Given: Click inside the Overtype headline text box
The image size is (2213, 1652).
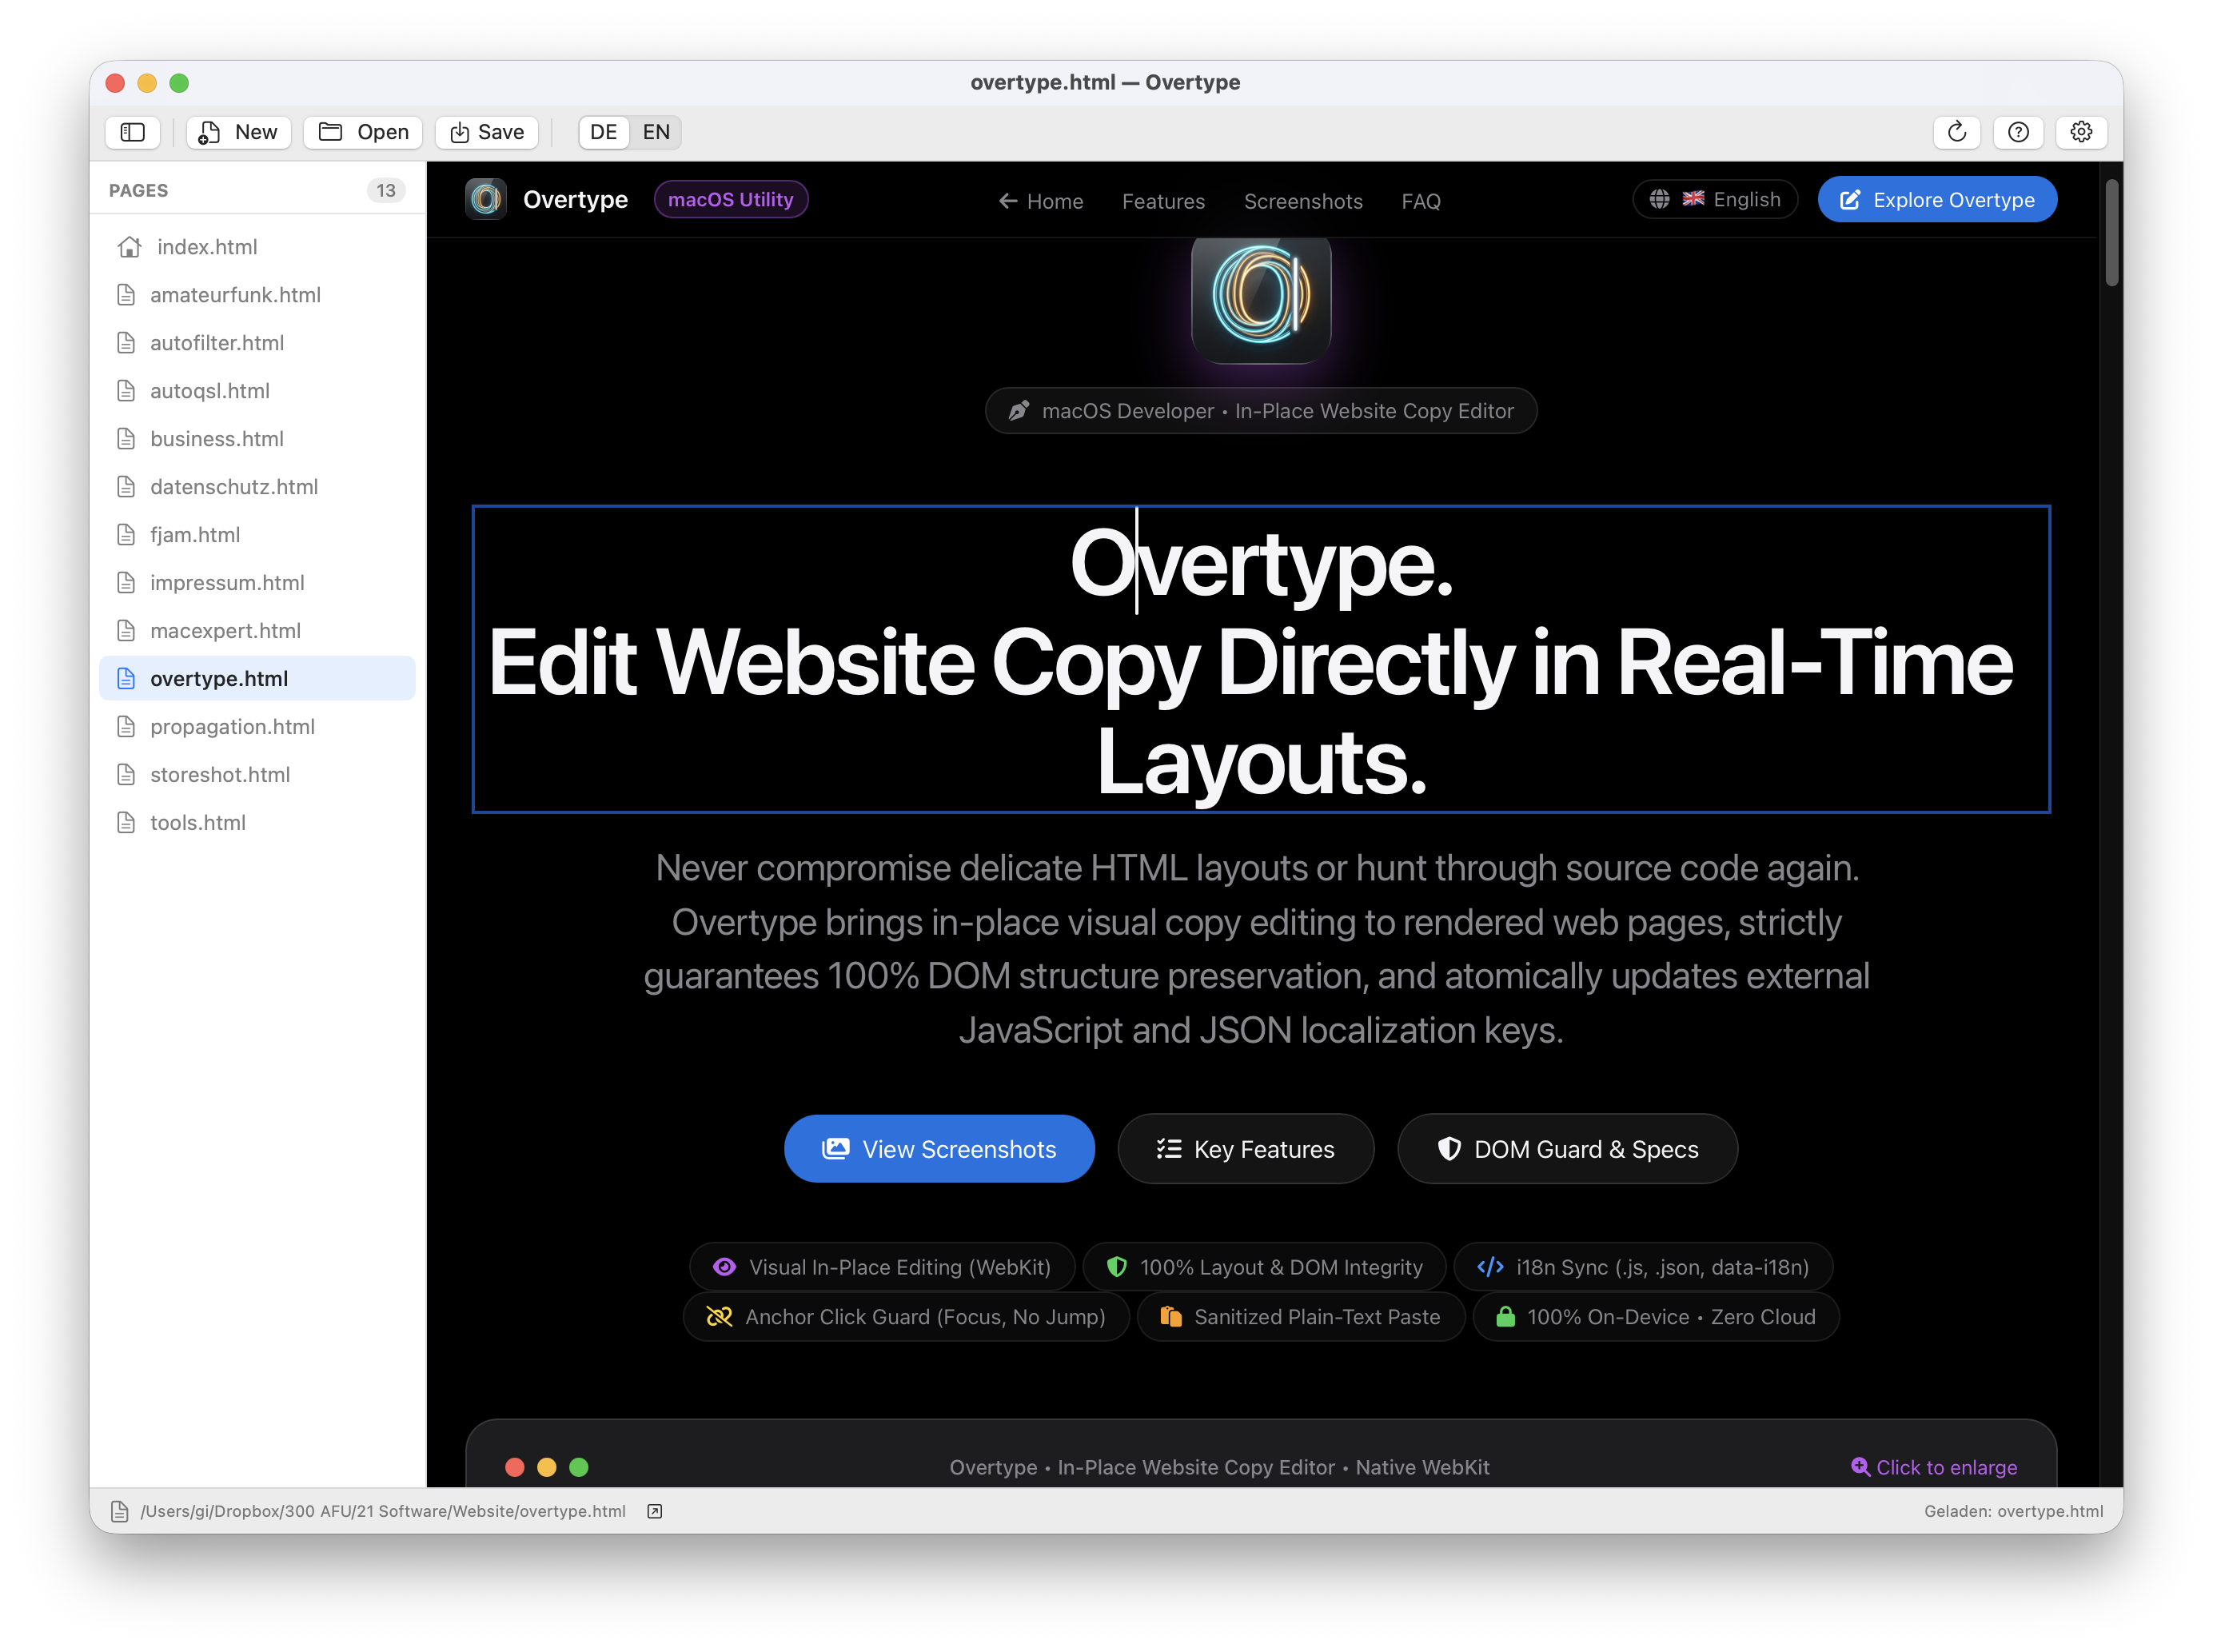Looking at the screenshot, I should click(x=1261, y=659).
